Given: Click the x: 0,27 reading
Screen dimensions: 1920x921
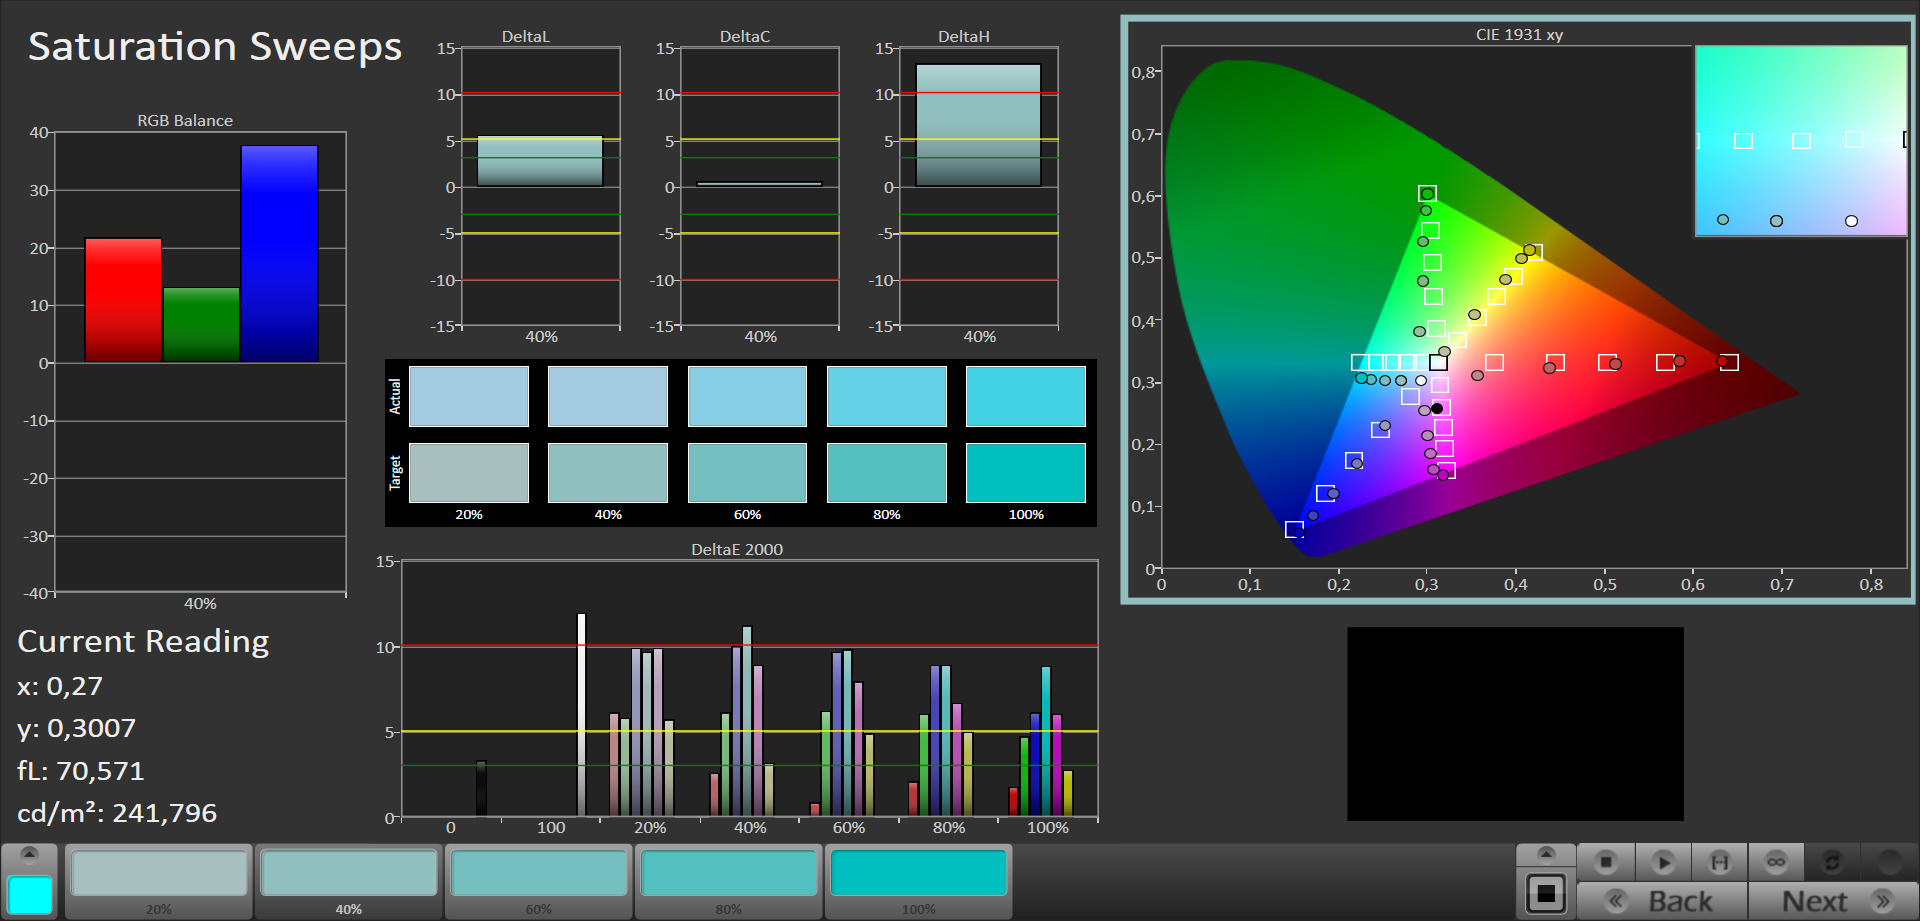Looking at the screenshot, I should click(60, 686).
